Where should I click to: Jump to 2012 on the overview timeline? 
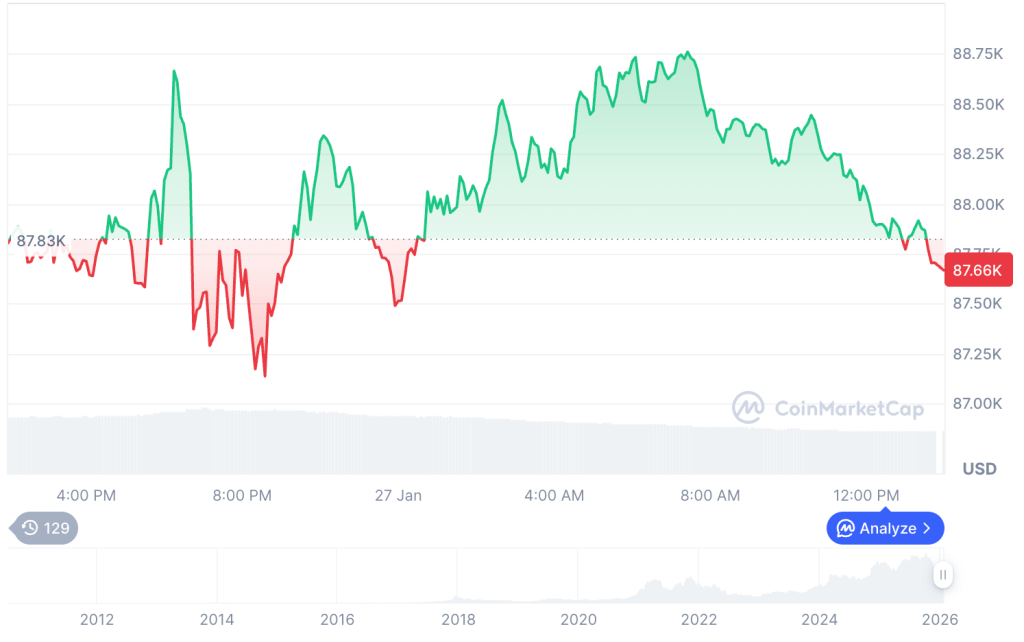pos(96,619)
